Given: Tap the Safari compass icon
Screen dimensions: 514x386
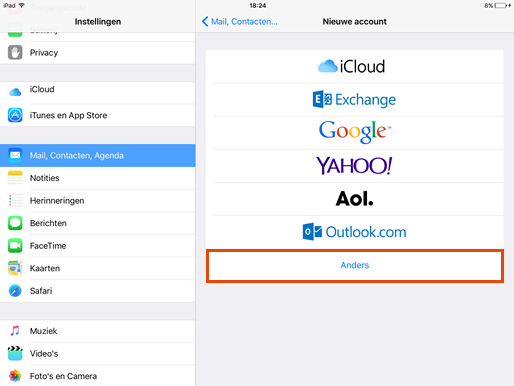Looking at the screenshot, I should click(15, 291).
